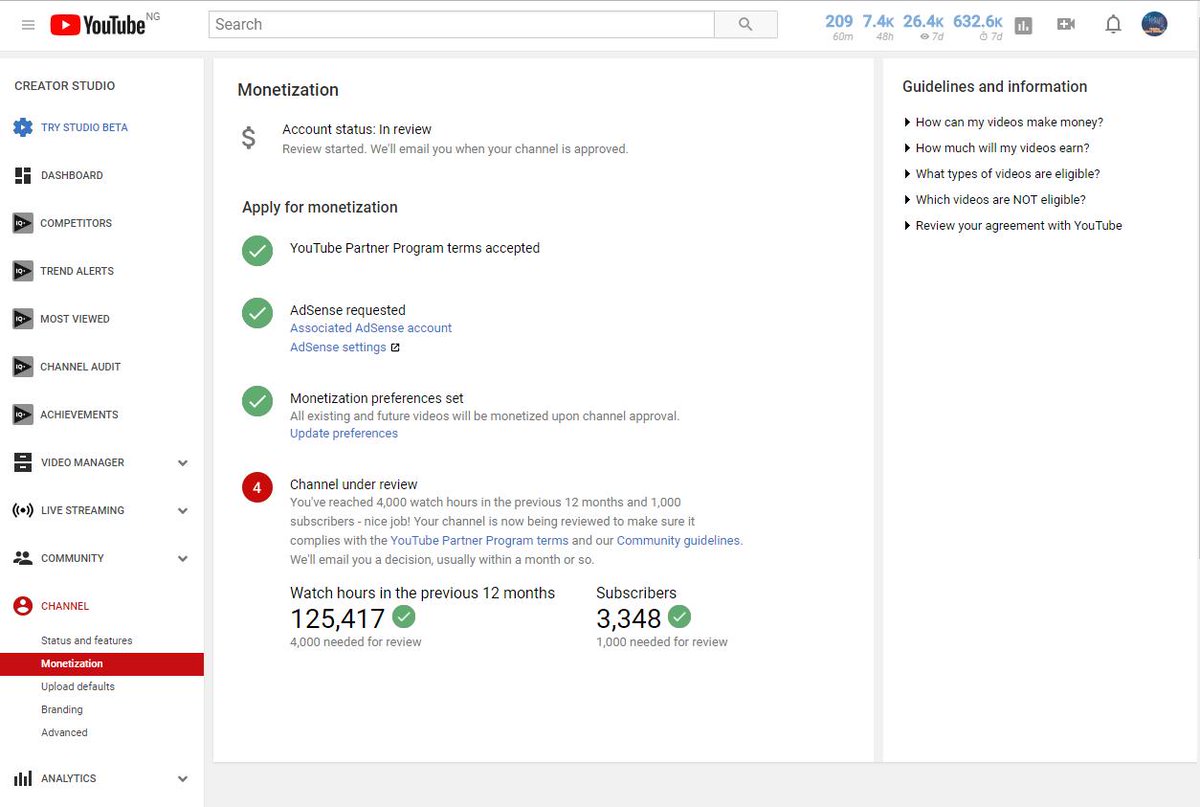Open the bar chart stats icon in header

(x=1023, y=25)
